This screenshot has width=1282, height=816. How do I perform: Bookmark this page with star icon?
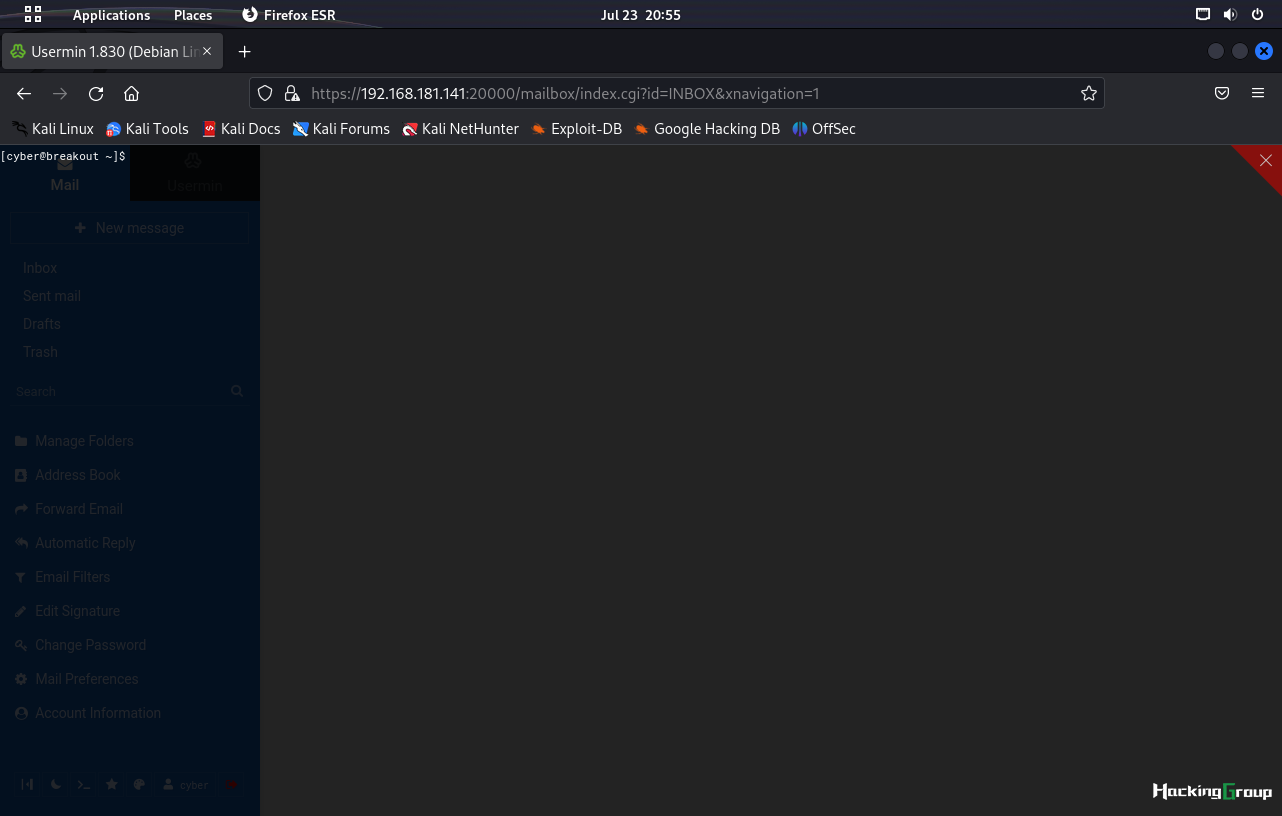[x=1089, y=94]
